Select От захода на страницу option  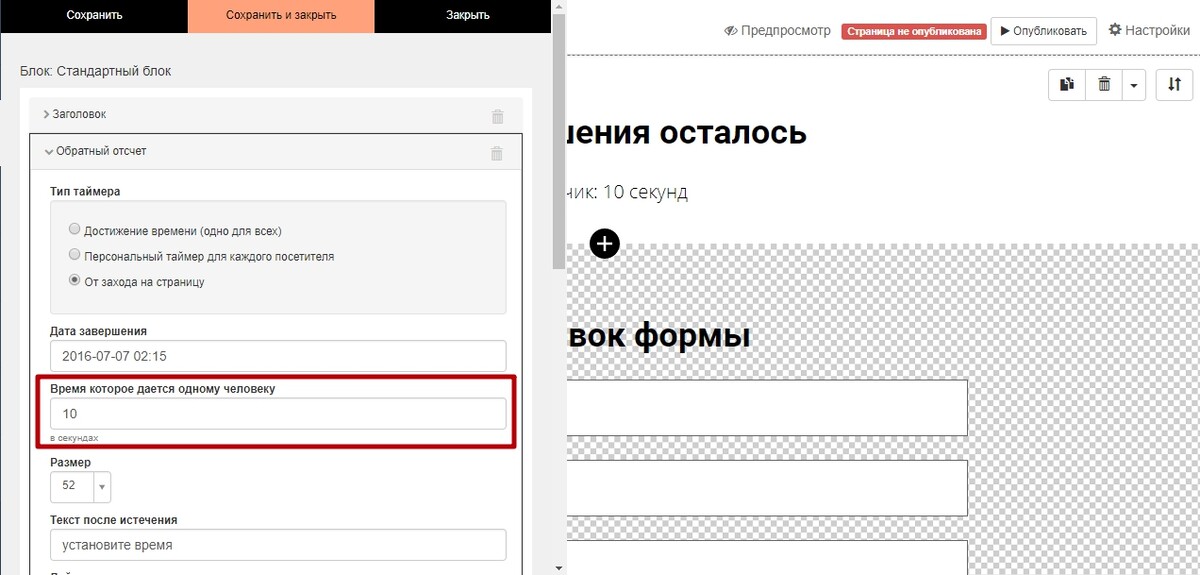74,281
